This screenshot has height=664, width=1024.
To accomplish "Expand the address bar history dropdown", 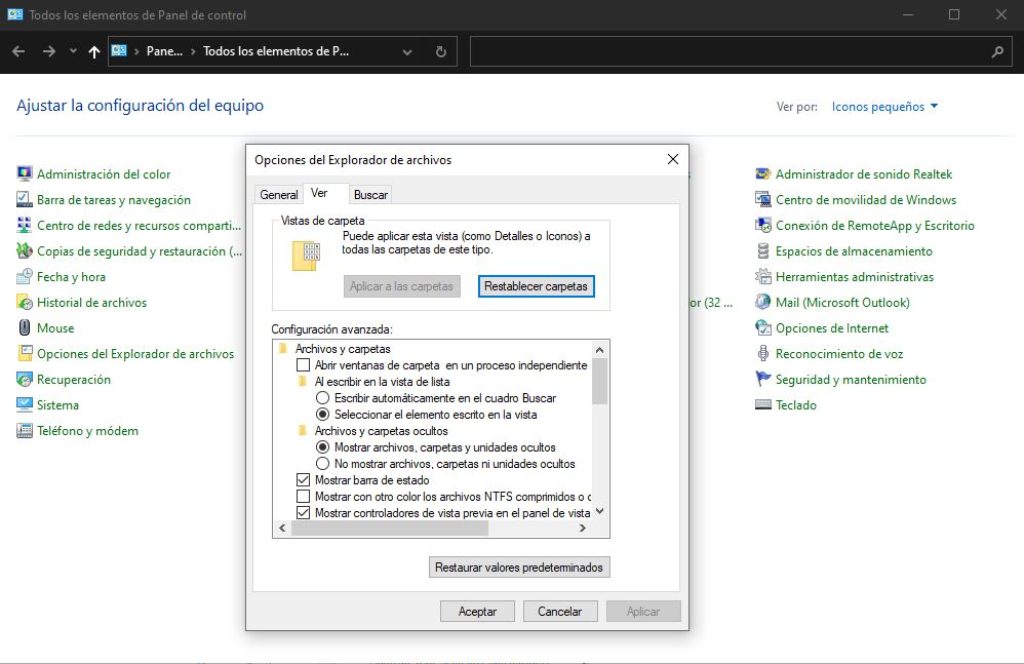I will [x=408, y=52].
